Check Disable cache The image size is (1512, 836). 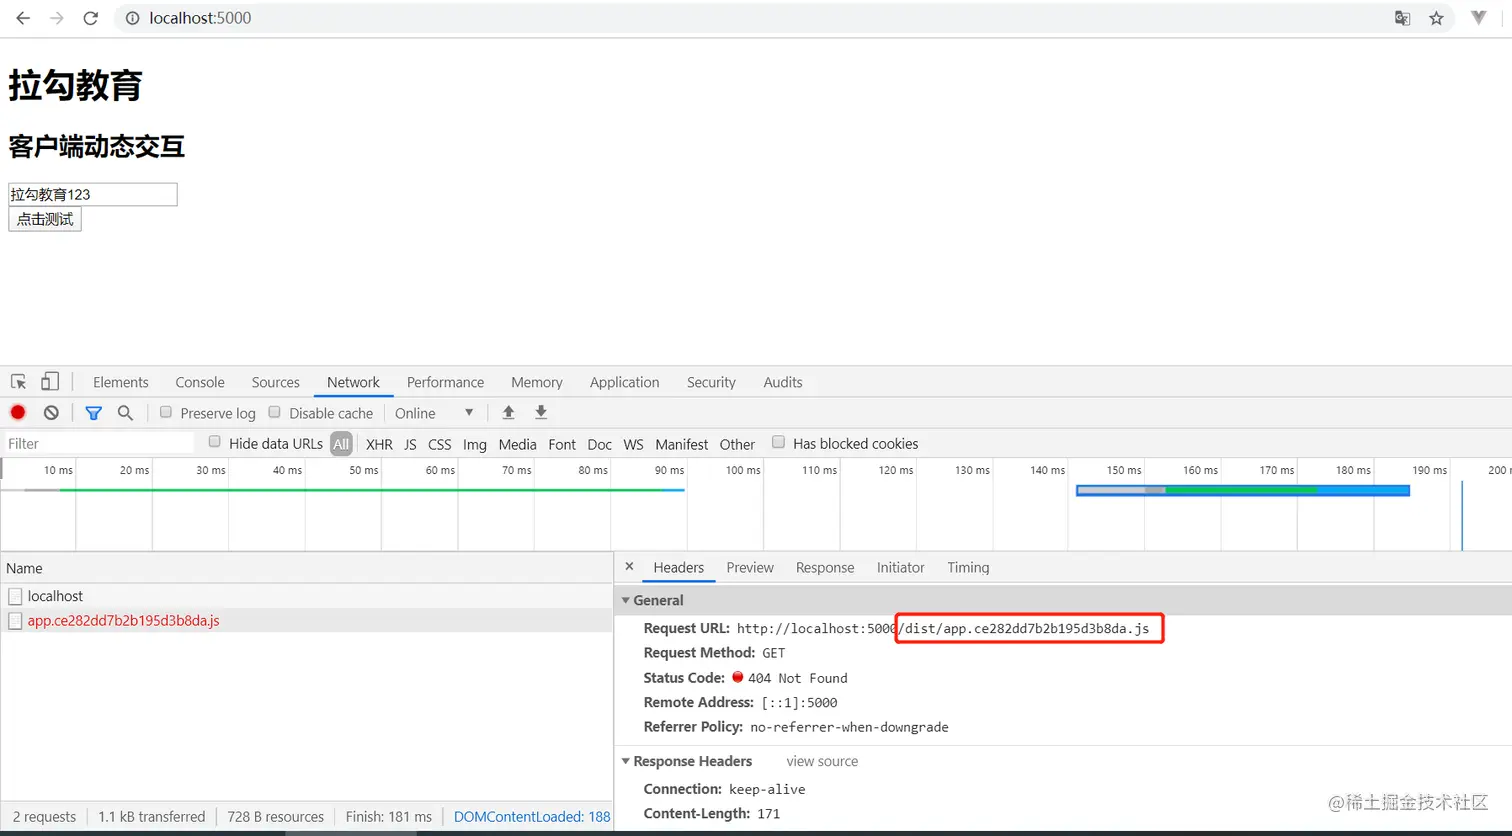(x=275, y=412)
